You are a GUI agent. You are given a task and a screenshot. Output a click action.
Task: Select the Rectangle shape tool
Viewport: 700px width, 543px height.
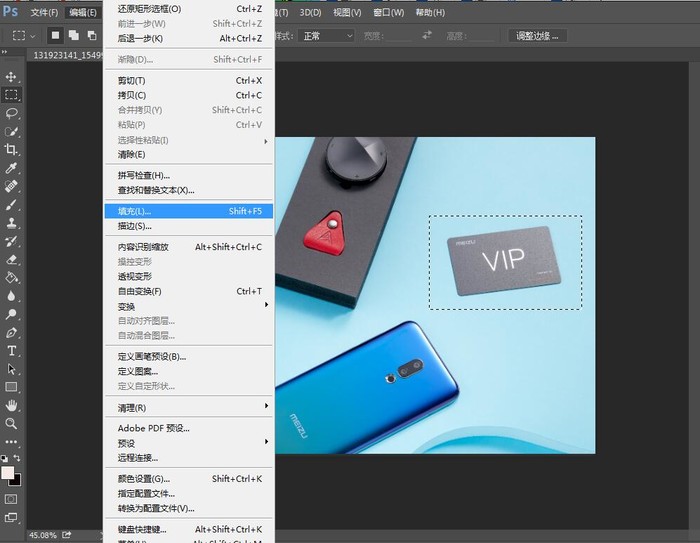11,387
